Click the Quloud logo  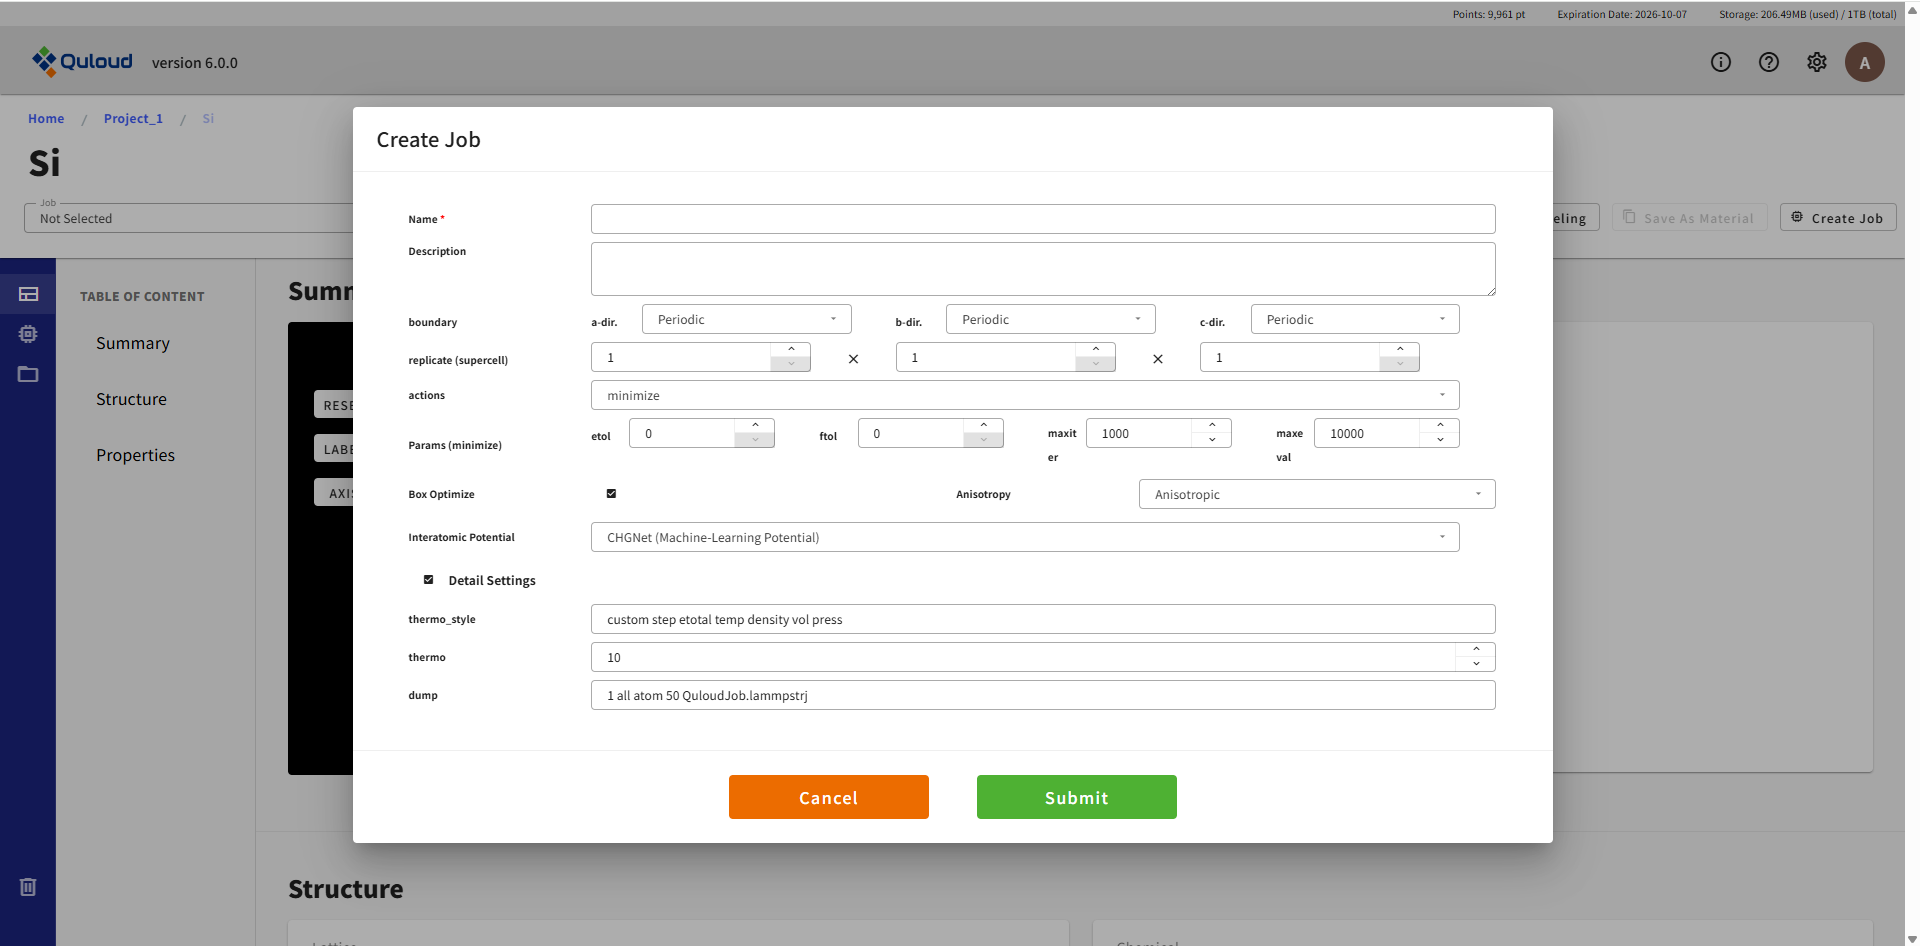click(82, 62)
